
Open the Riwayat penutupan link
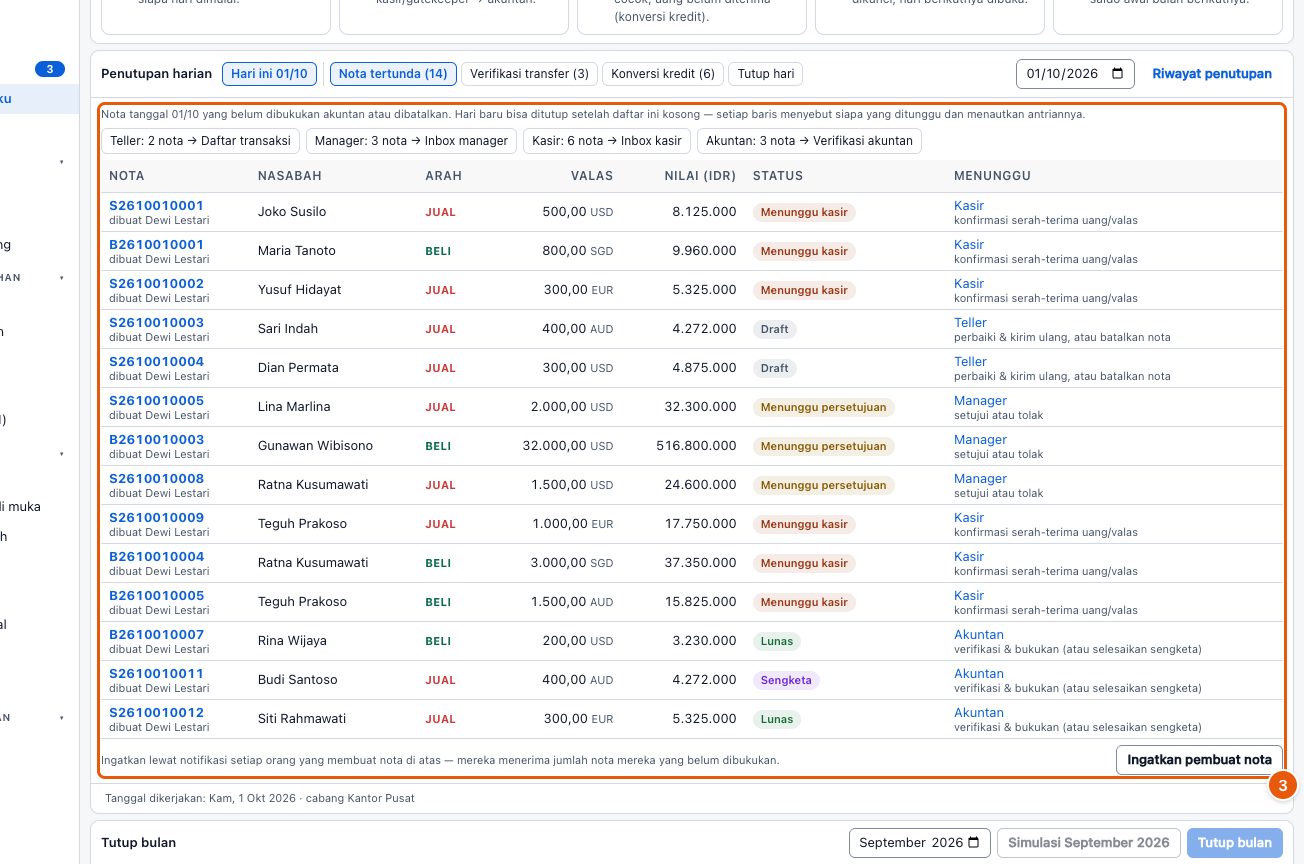[x=1212, y=74]
